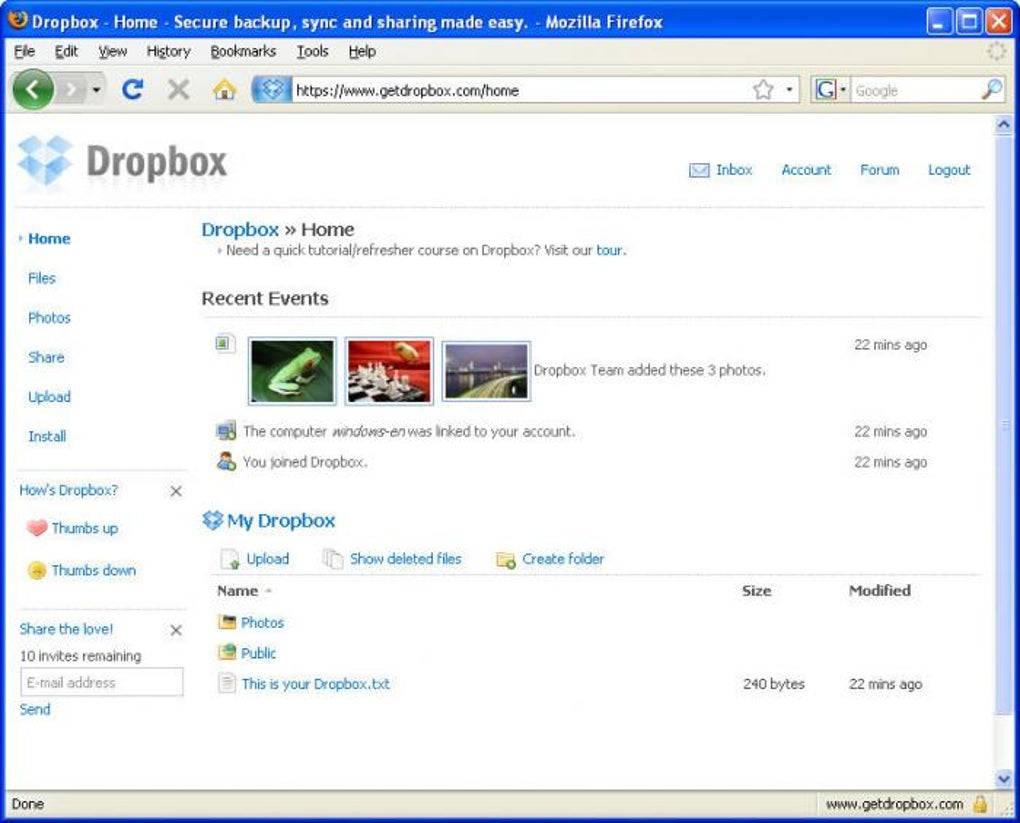Screen dimensions: 1020x823
Task: Open Photos in the left sidebar
Action: point(49,318)
